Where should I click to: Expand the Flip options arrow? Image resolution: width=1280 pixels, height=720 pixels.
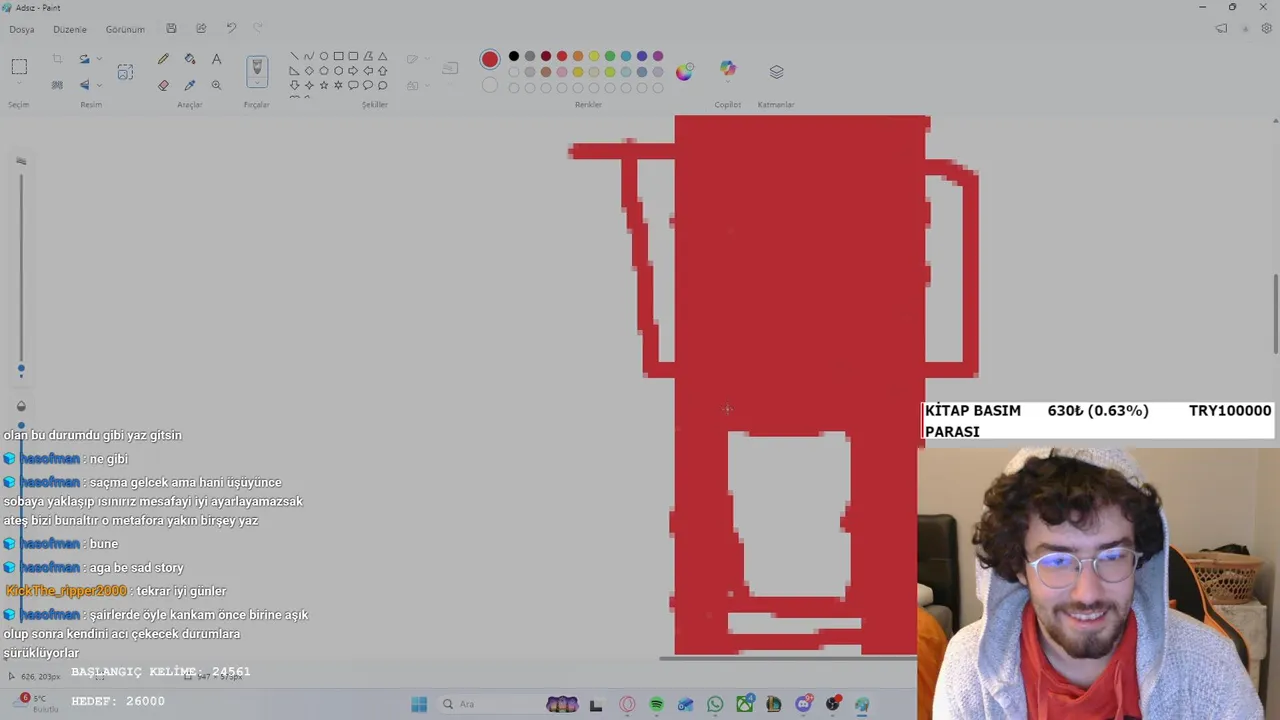click(x=98, y=85)
